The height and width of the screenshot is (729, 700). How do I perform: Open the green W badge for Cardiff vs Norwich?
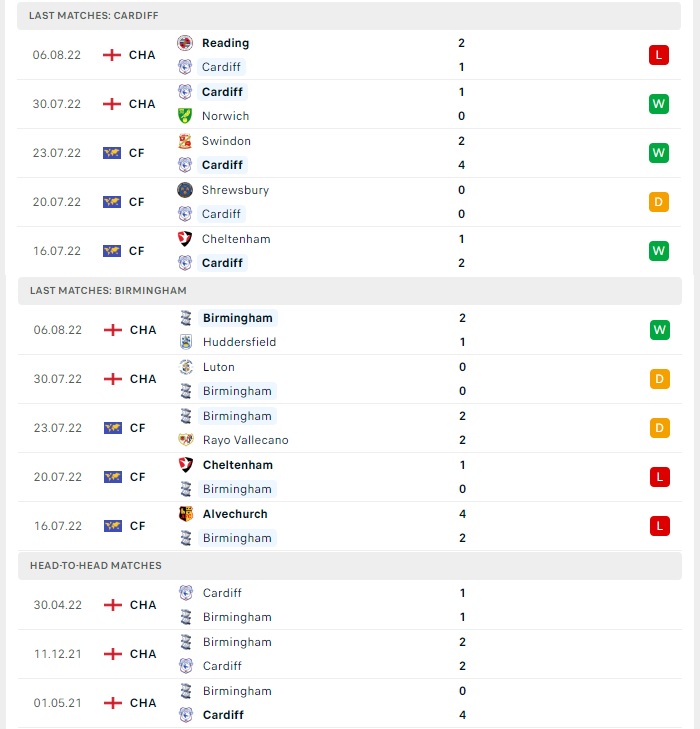point(659,104)
